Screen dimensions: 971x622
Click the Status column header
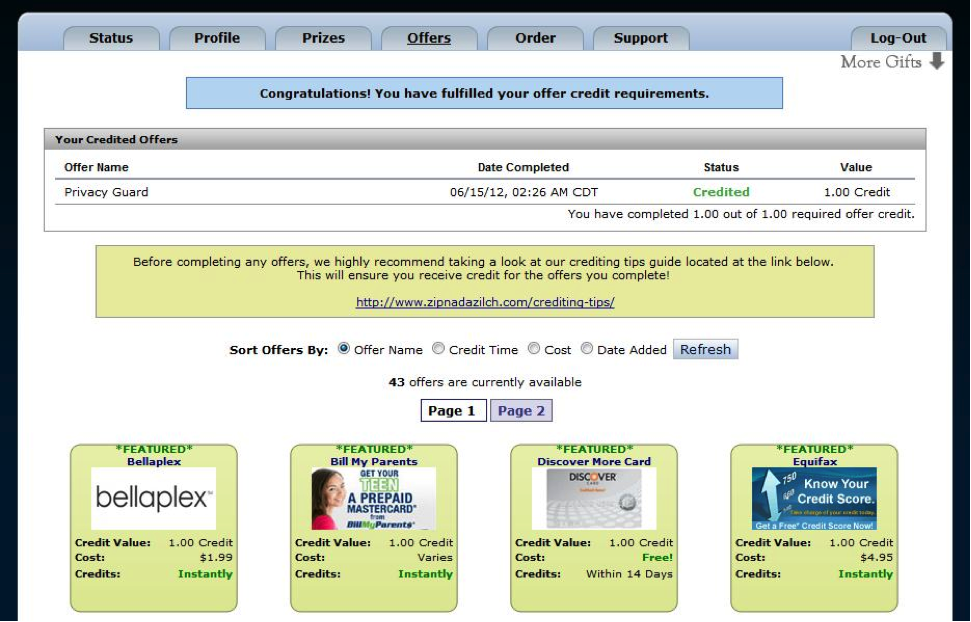click(721, 167)
